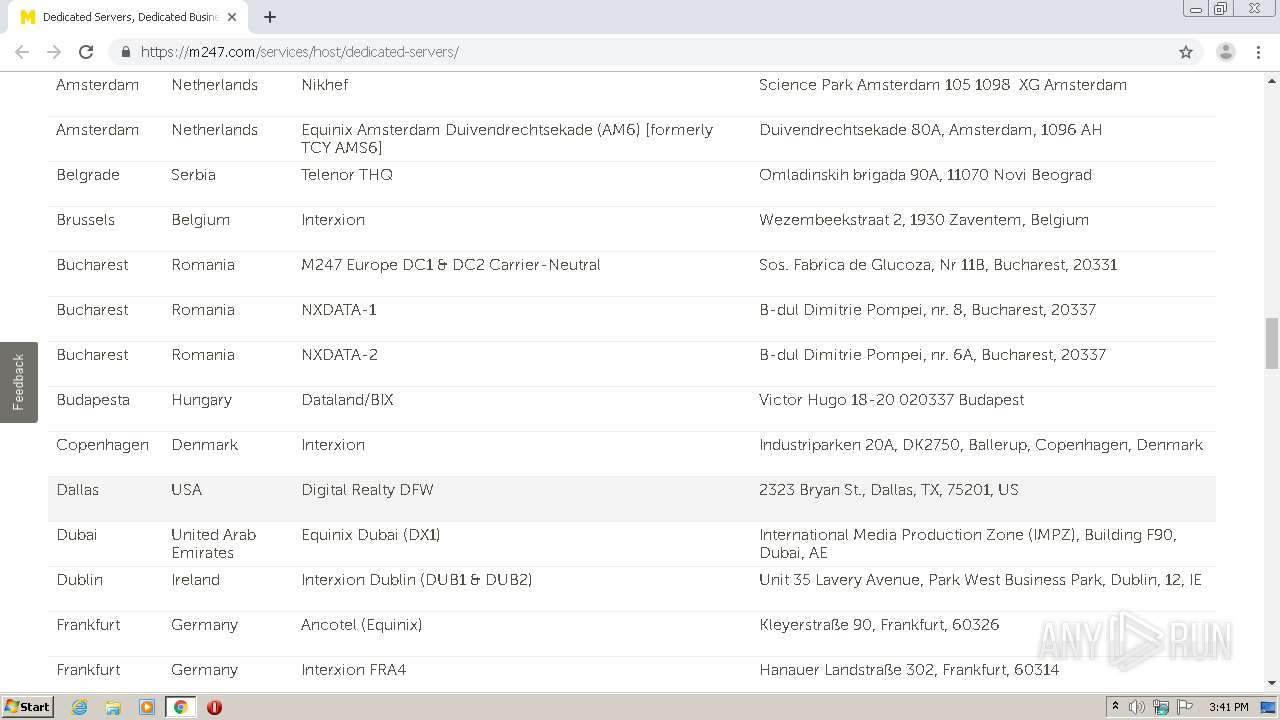Click the Nikhef datacenter cell
The image size is (1280, 720).
coord(325,85)
